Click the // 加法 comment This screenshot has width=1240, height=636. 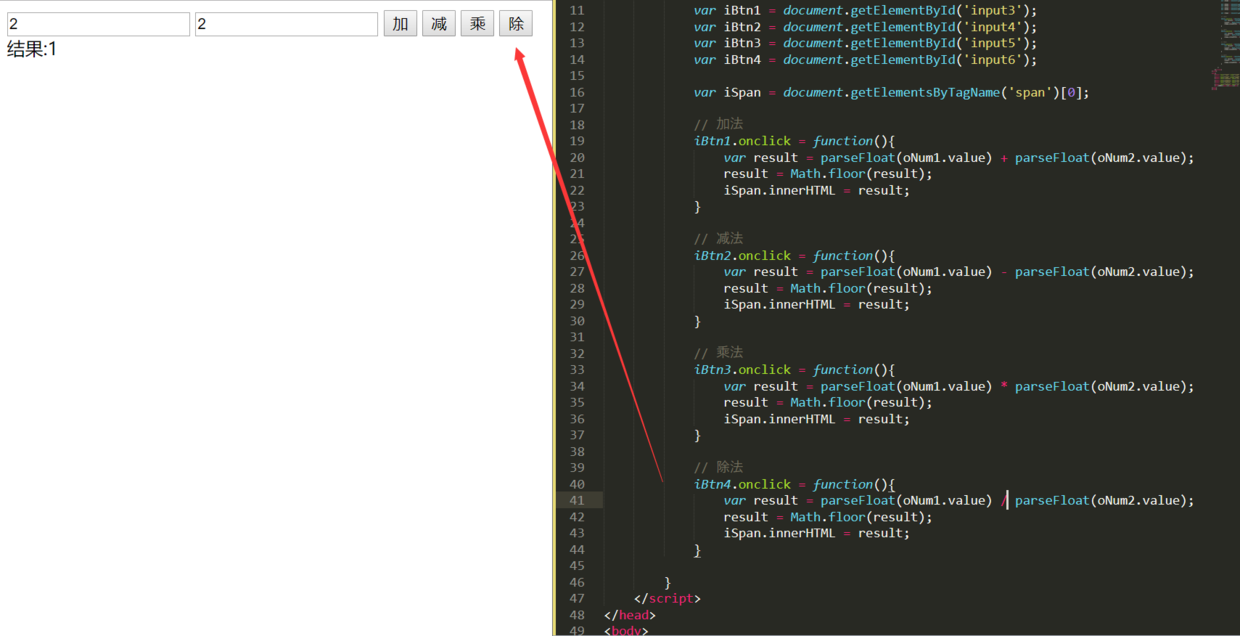point(718,124)
